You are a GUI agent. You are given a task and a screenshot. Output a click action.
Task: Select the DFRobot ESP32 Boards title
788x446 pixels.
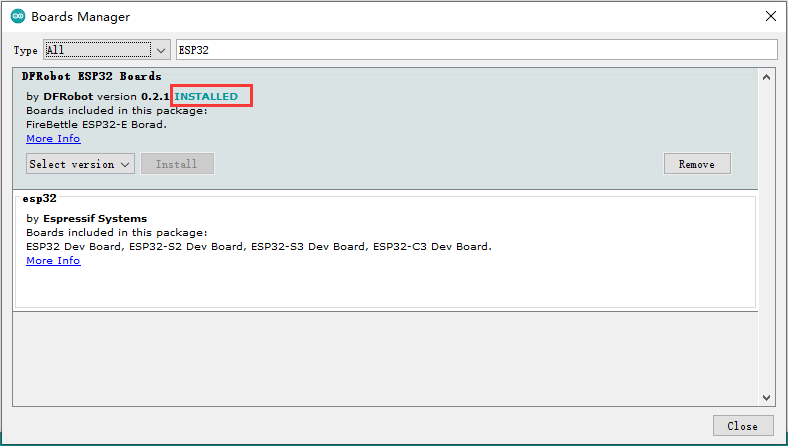click(x=91, y=76)
